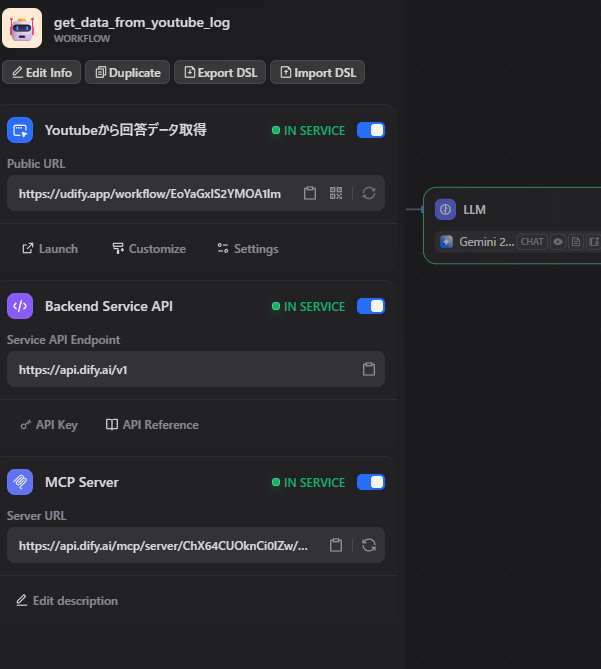
Task: Click the WORKFLOW type label
Action: point(82,38)
